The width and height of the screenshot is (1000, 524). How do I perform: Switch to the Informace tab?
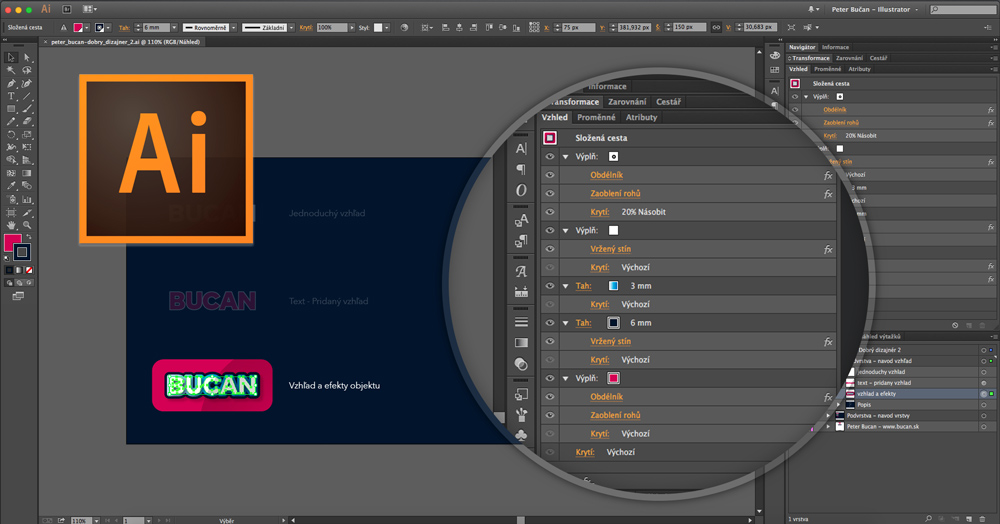[835, 47]
